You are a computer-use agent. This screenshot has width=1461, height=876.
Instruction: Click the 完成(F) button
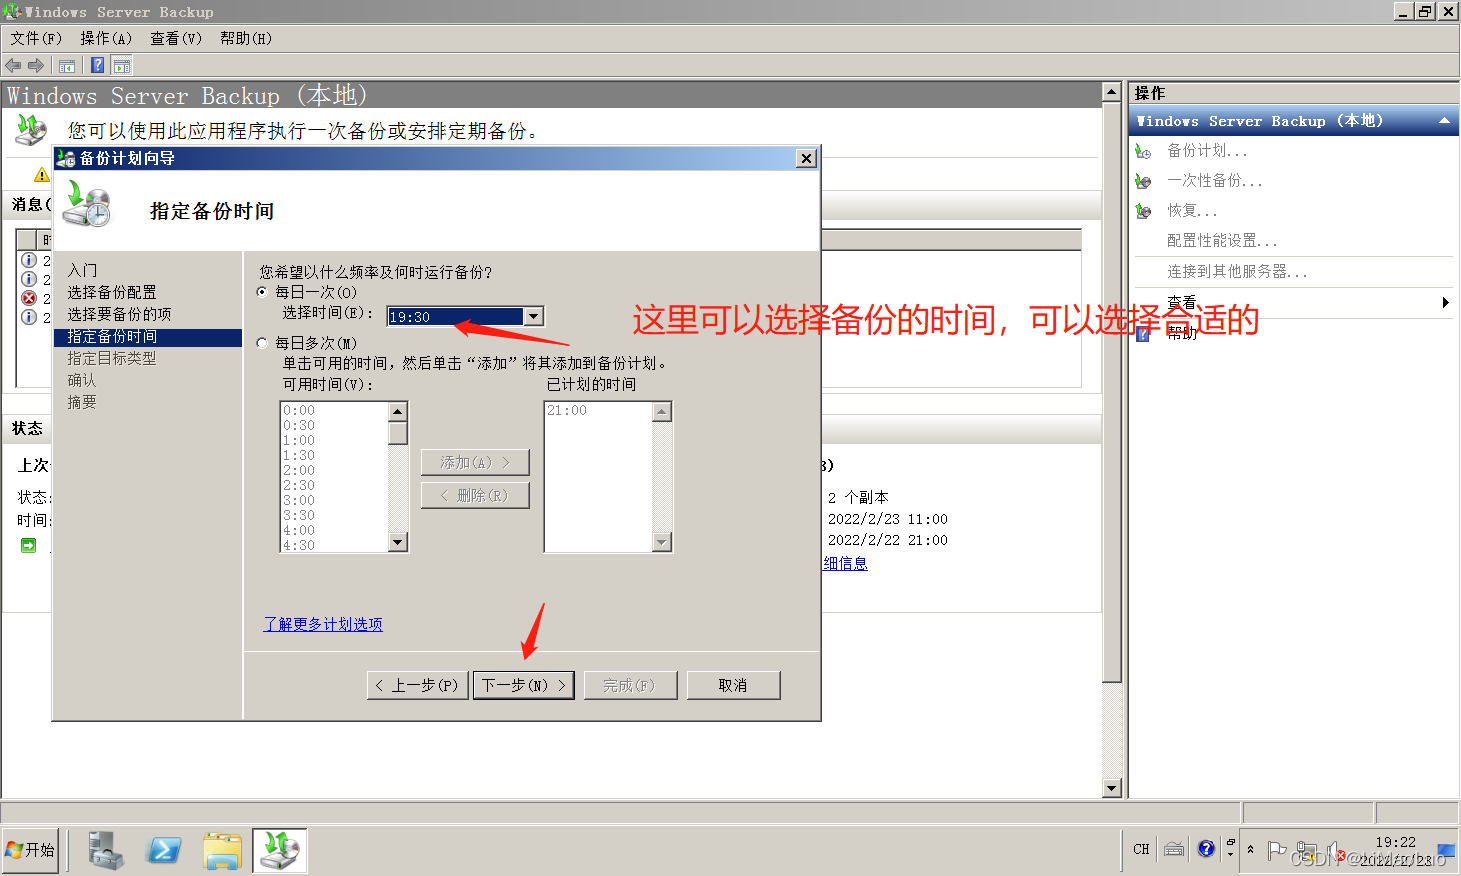click(629, 685)
